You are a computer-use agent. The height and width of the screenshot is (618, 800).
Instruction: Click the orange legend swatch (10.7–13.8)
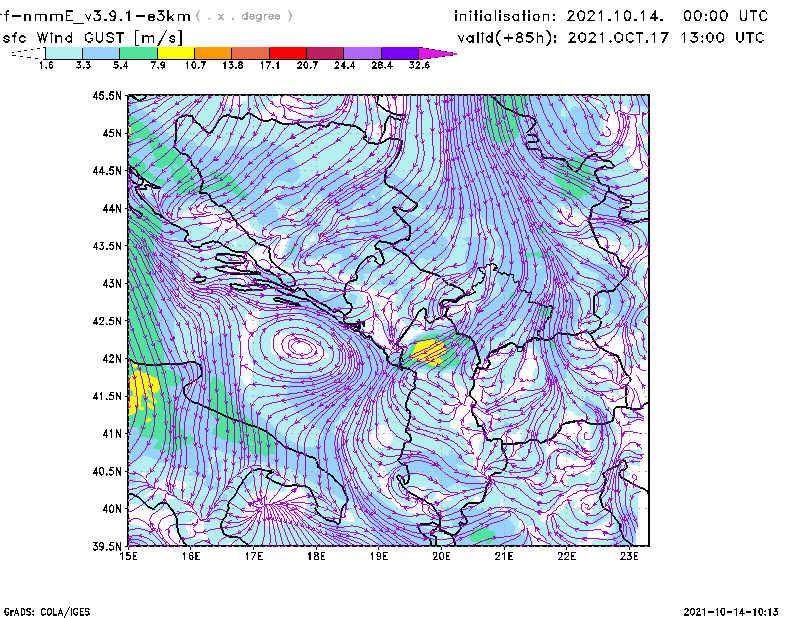(x=213, y=53)
